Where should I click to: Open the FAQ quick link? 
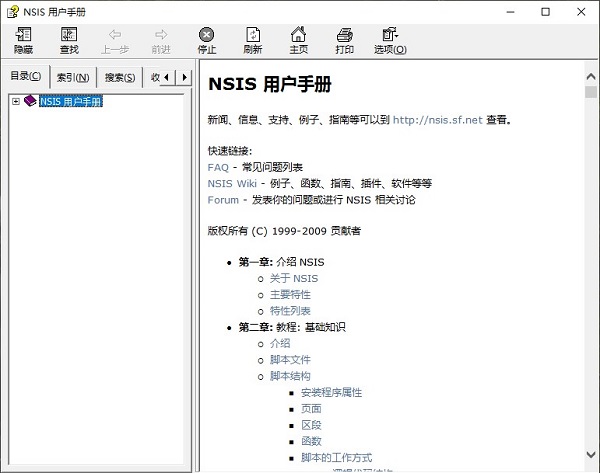218,167
